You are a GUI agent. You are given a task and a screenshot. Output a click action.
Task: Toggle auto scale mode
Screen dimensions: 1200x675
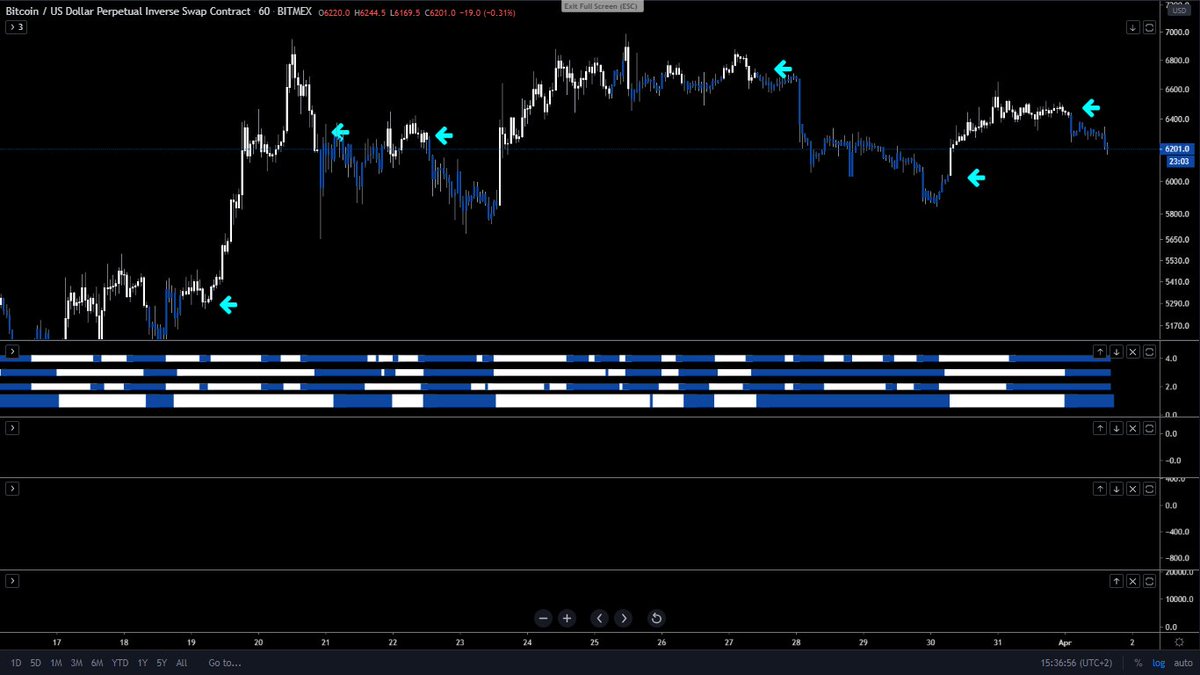click(x=1183, y=663)
